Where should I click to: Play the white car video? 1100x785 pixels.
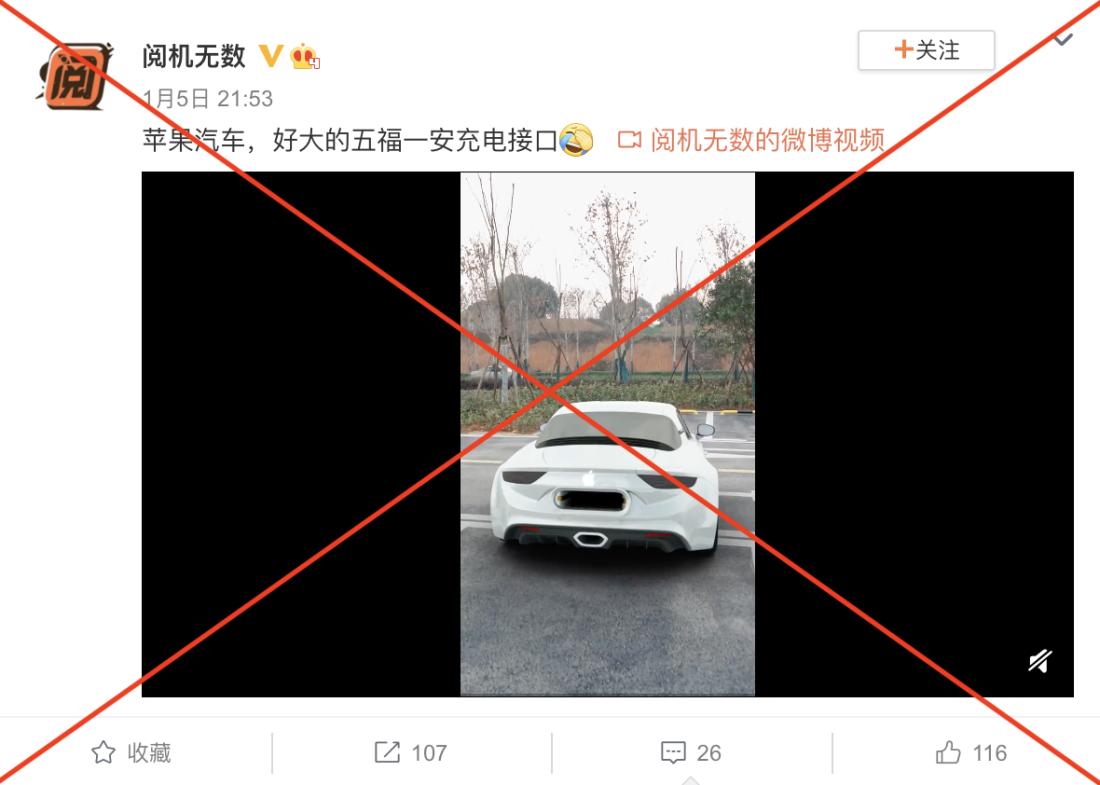point(608,434)
